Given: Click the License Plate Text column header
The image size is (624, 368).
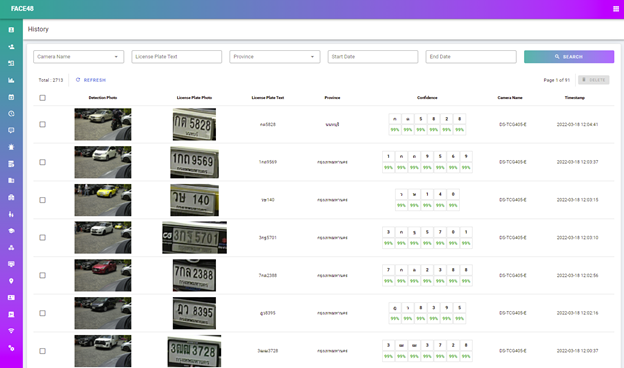Looking at the screenshot, I should [268, 97].
